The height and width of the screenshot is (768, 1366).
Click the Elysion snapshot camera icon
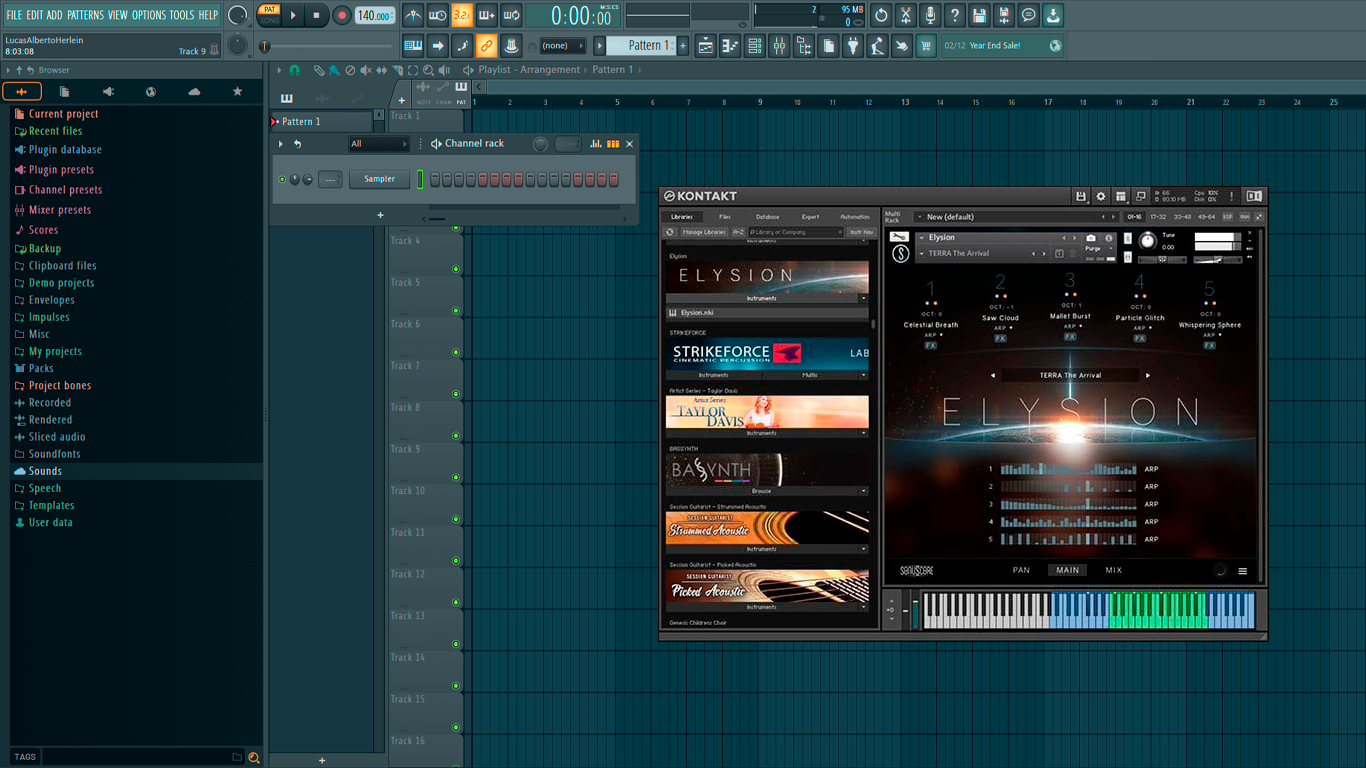tap(1091, 238)
